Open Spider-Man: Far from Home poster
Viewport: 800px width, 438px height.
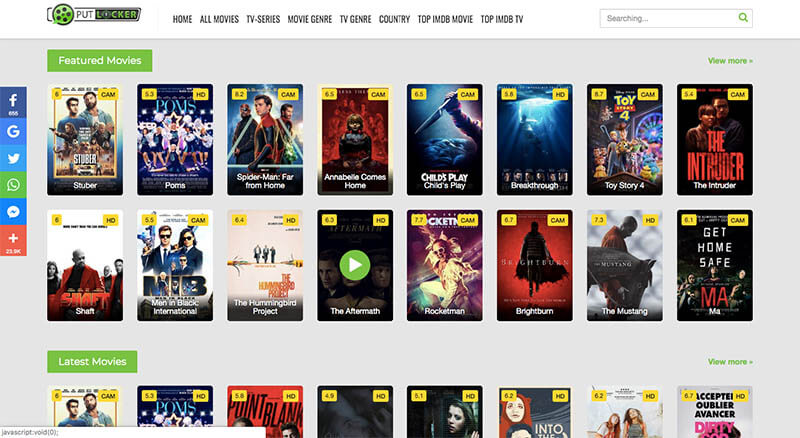pos(265,139)
